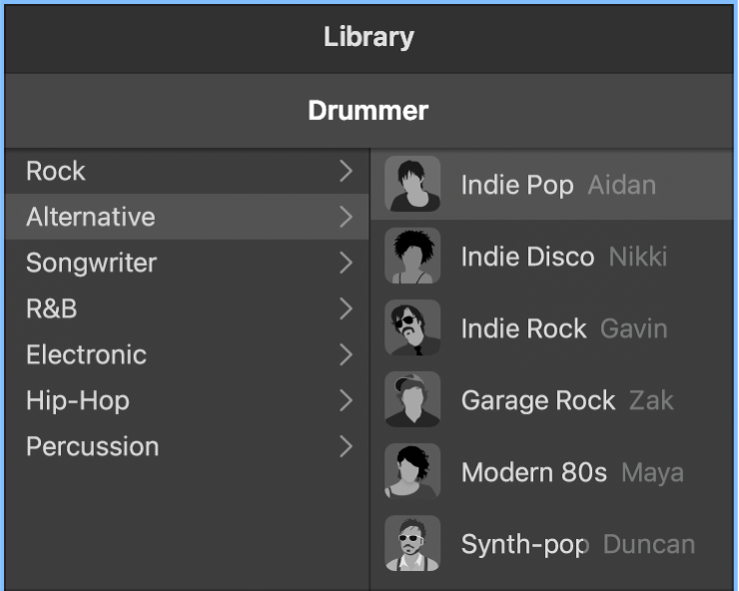Expand the Rock genre chevron
The height and width of the screenshot is (591, 739).
click(346, 171)
